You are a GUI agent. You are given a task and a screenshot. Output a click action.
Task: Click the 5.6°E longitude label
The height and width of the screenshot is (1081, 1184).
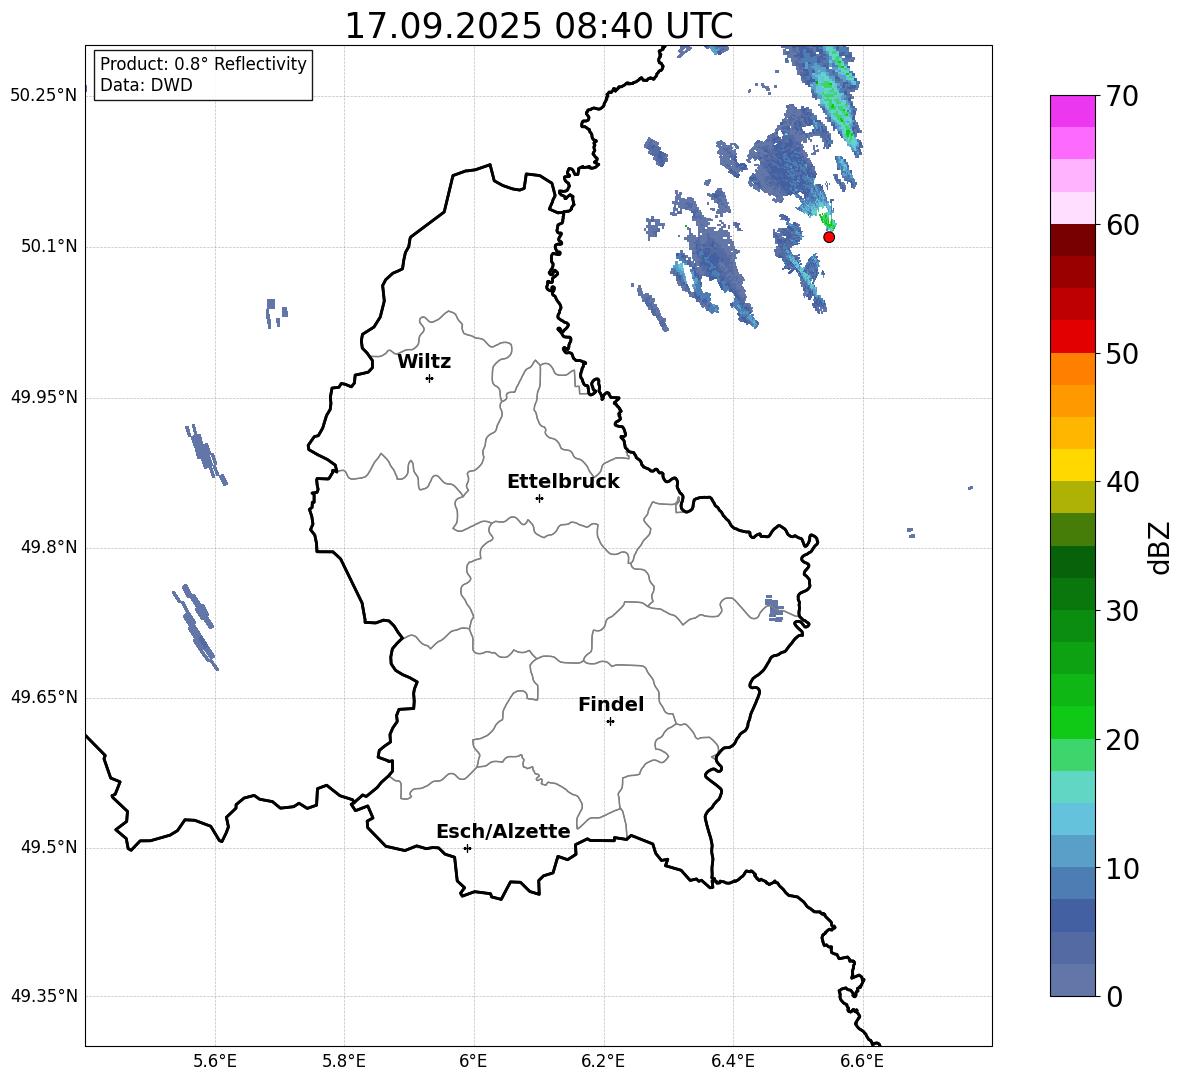214,1061
